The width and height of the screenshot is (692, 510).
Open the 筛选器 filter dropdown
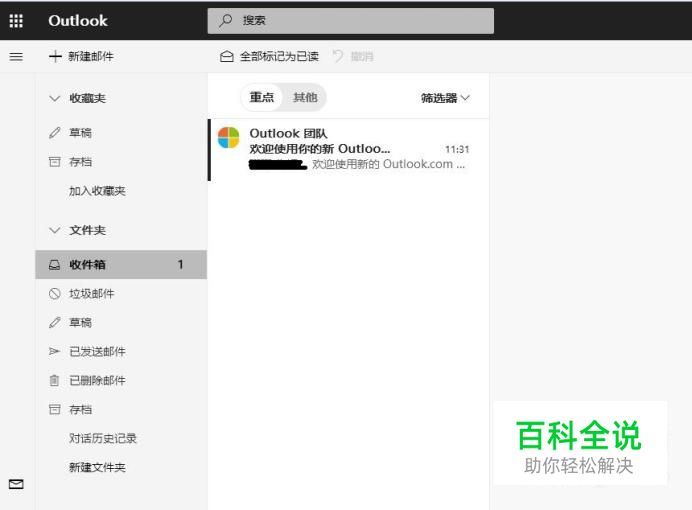click(445, 98)
